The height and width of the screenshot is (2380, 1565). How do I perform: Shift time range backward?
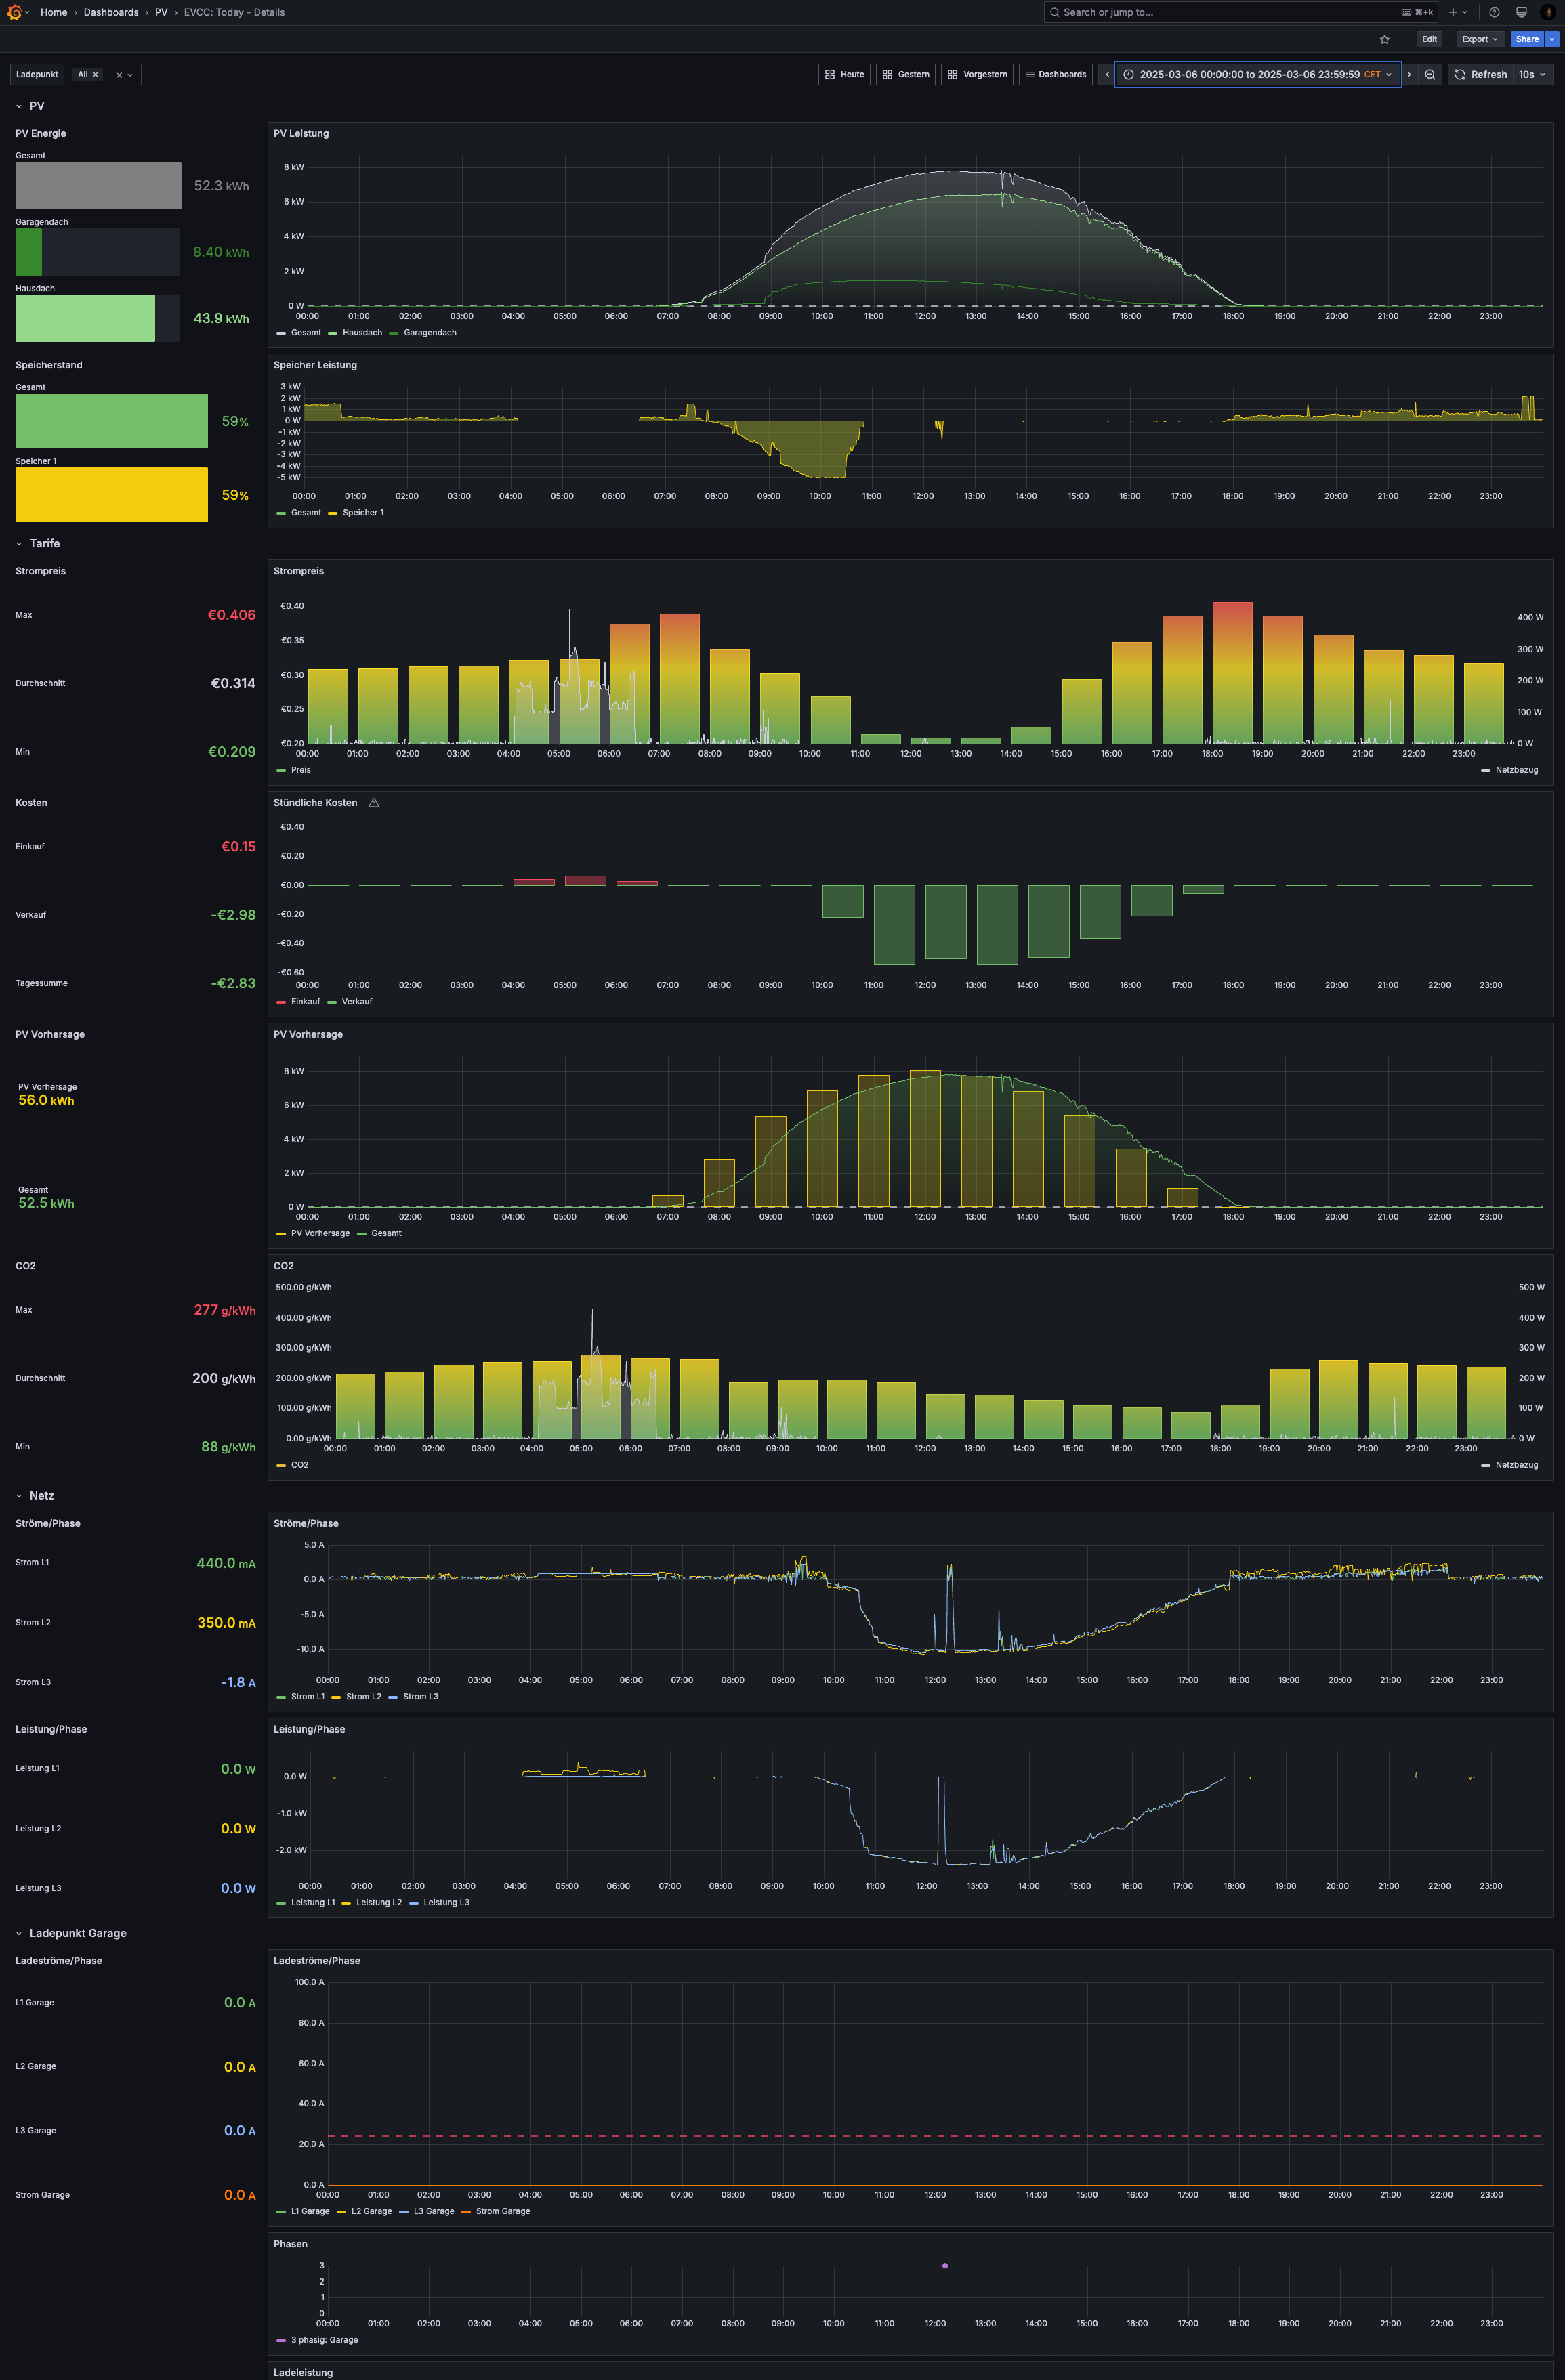(x=1107, y=74)
